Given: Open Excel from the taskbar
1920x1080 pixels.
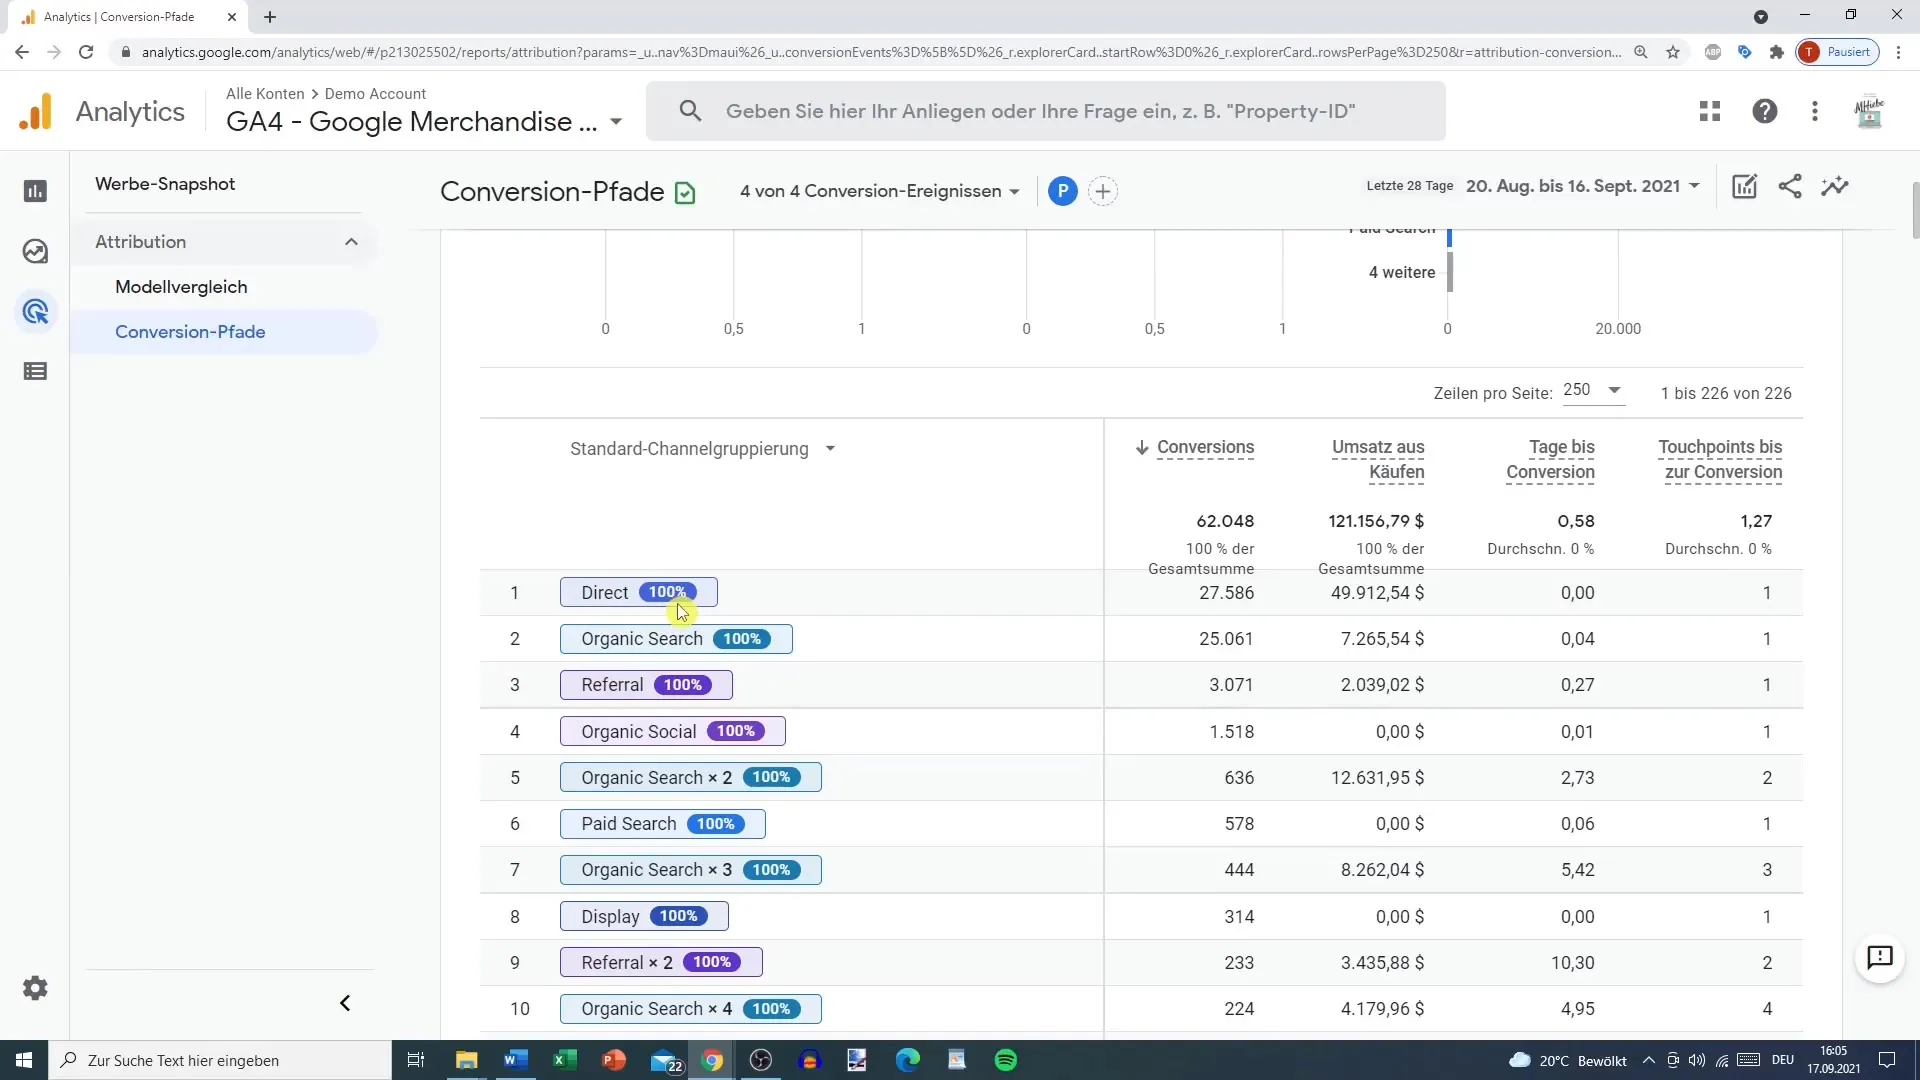Looking at the screenshot, I should coord(564,1060).
